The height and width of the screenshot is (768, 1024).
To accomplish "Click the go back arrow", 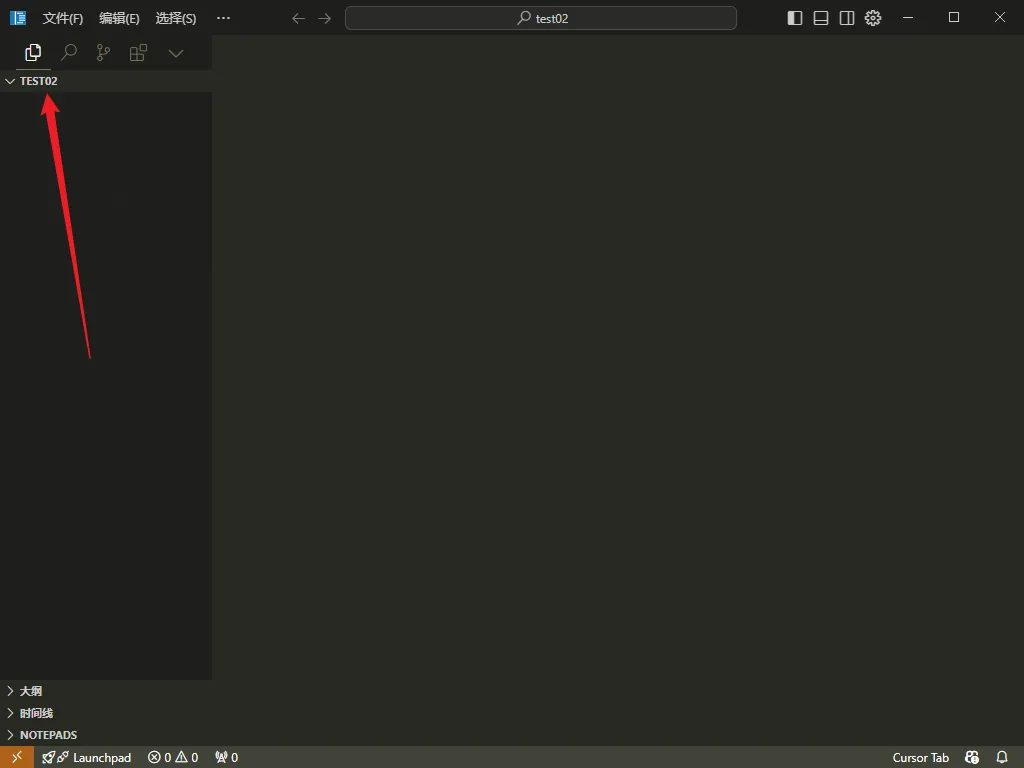I will click(298, 18).
